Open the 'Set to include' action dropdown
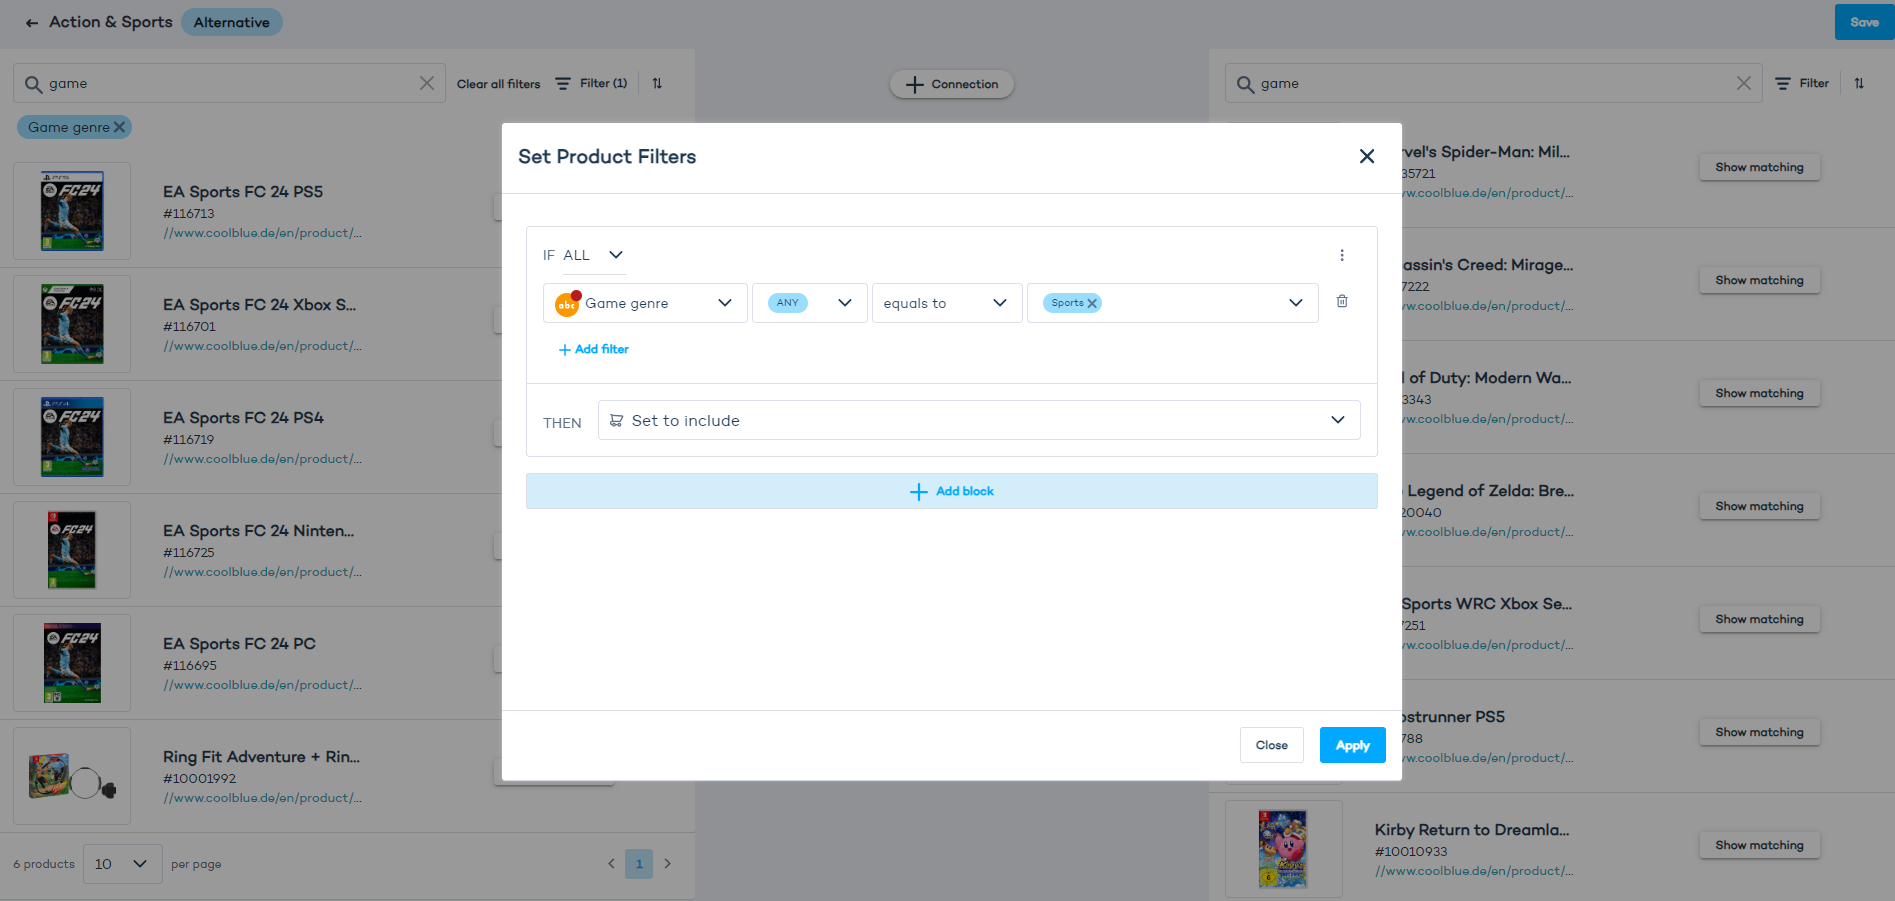 click(979, 420)
